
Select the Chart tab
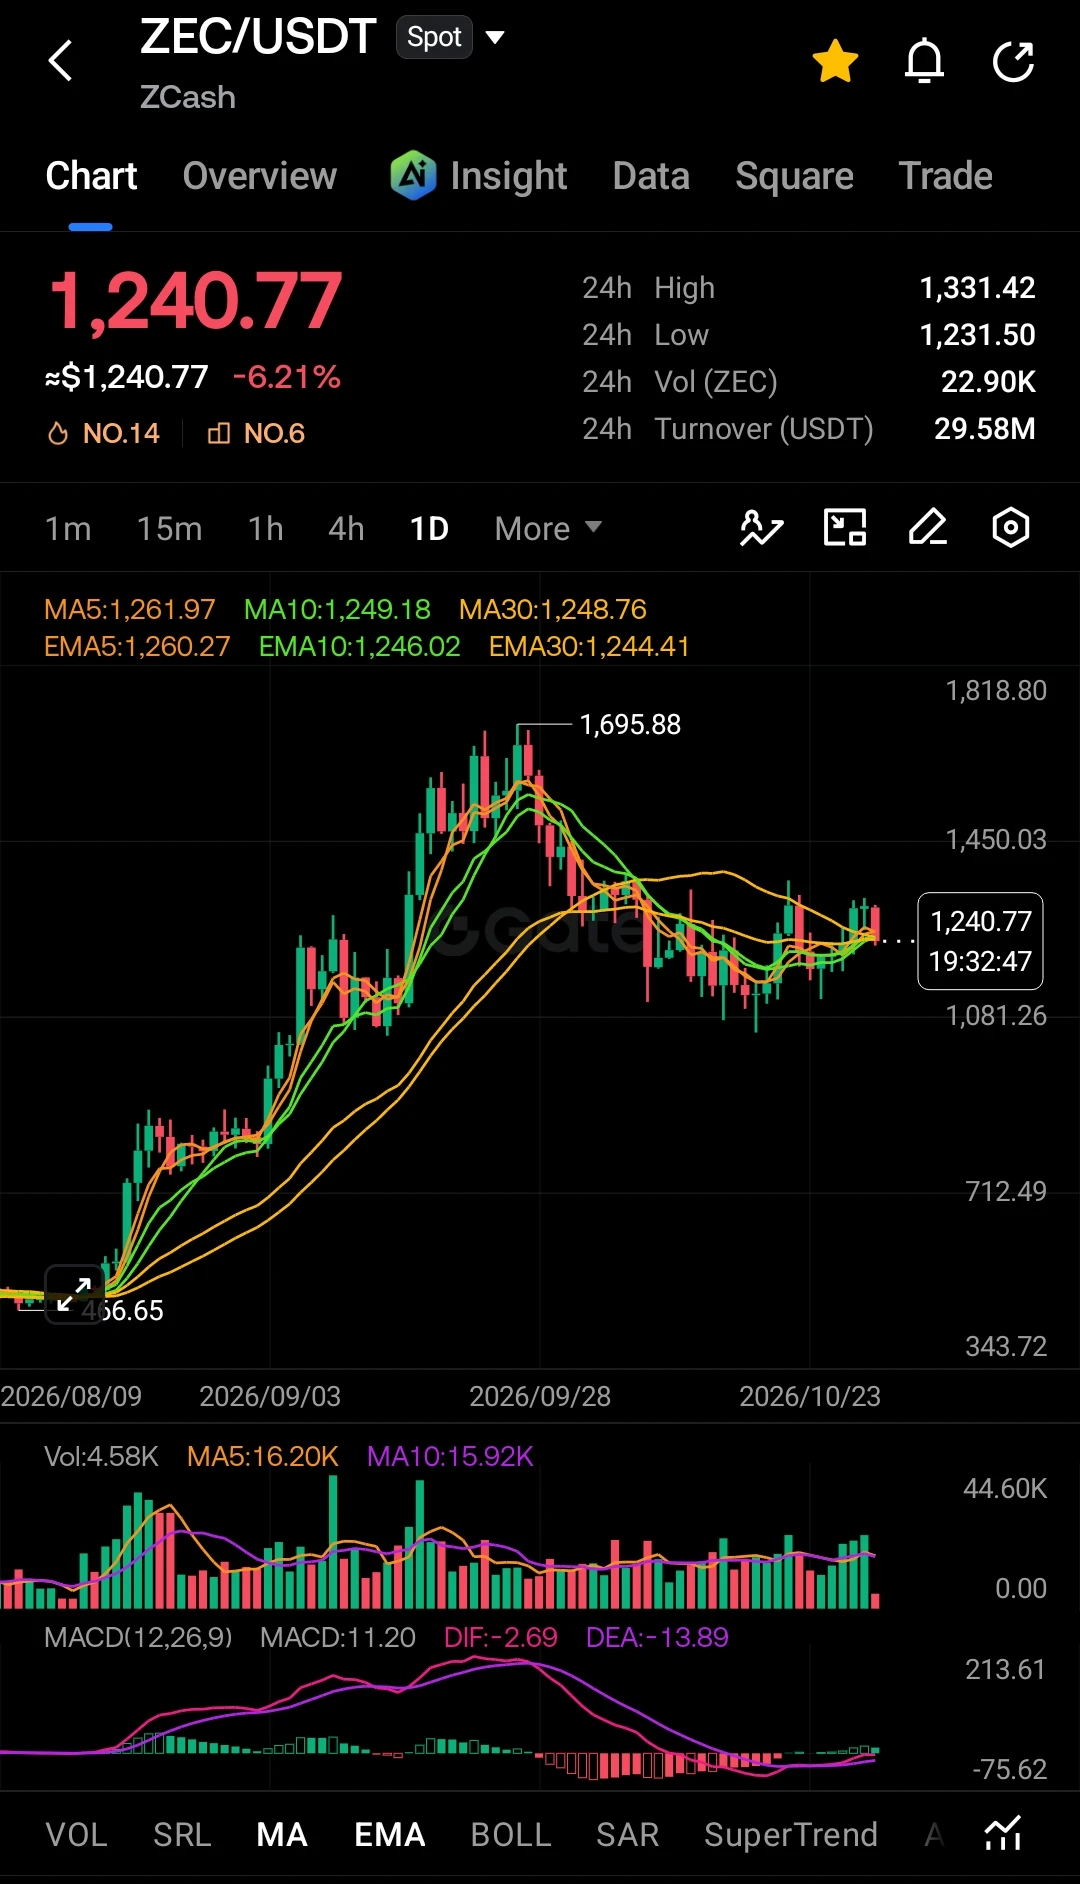[91, 176]
